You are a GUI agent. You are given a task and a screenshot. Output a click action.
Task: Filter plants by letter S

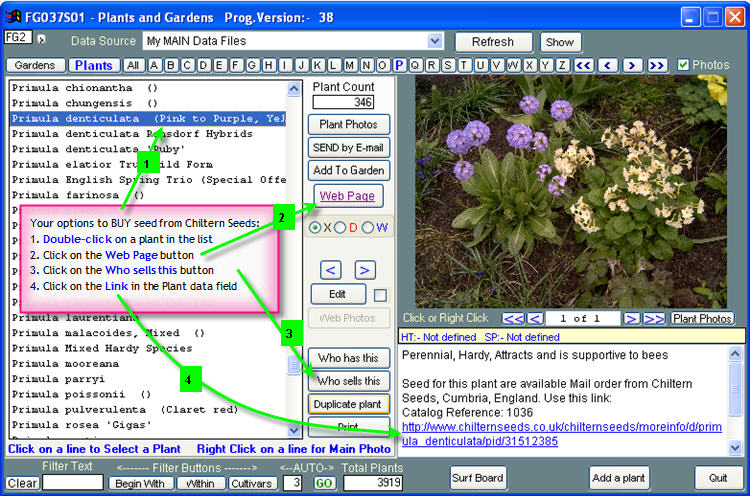point(448,65)
